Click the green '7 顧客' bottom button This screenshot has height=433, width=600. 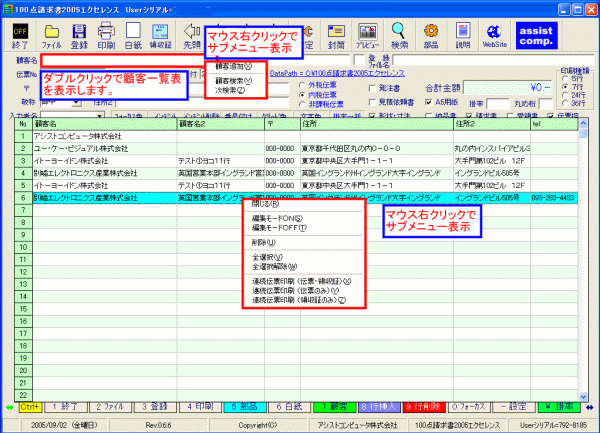tap(333, 407)
